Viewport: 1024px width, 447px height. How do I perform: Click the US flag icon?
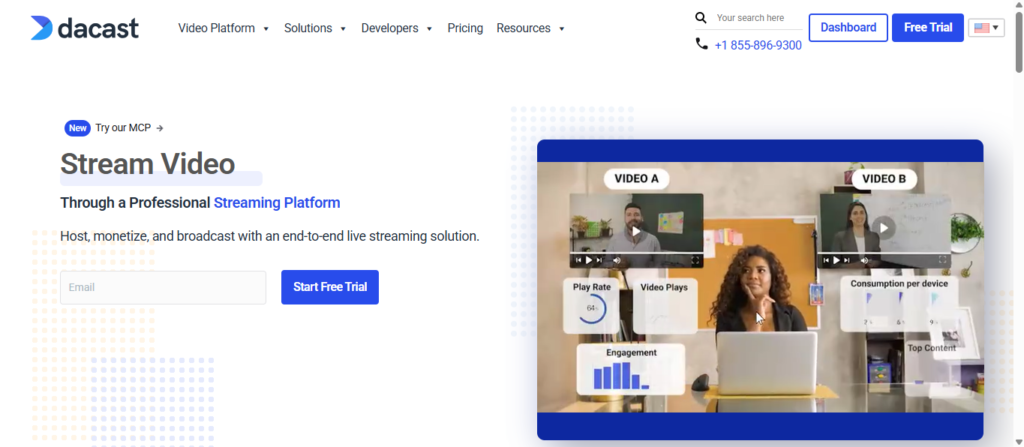981,28
